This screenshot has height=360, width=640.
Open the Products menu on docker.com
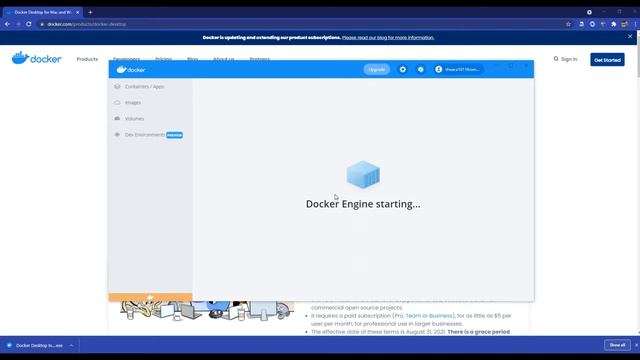coord(87,59)
